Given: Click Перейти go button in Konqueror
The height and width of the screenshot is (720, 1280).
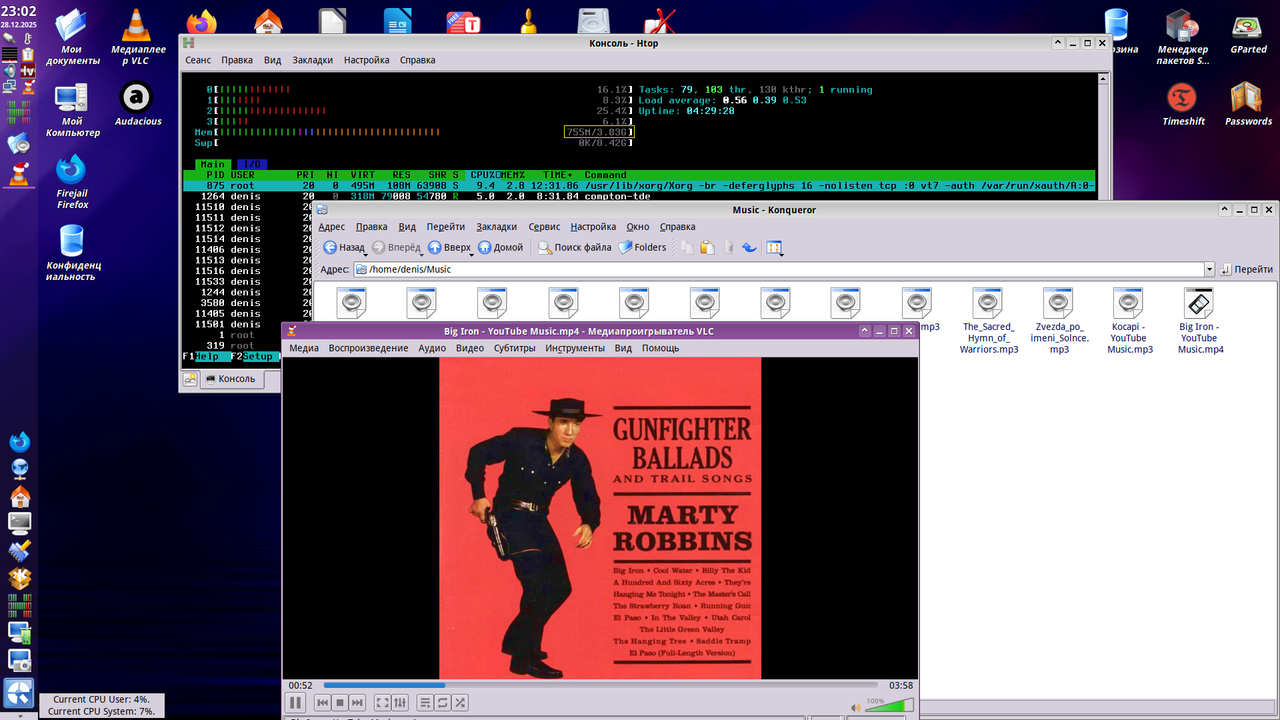Looking at the screenshot, I should coord(1246,269).
